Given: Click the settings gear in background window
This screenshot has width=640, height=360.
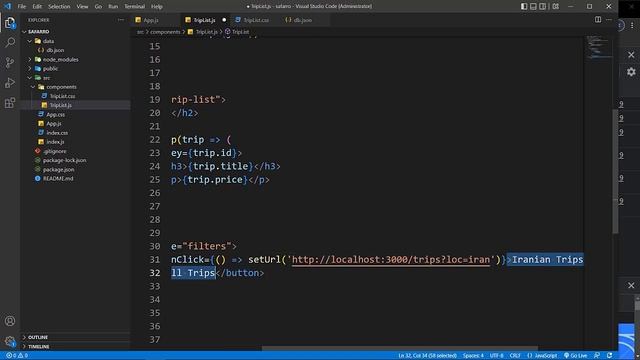Looking at the screenshot, I should pyautogui.click(x=631, y=72).
